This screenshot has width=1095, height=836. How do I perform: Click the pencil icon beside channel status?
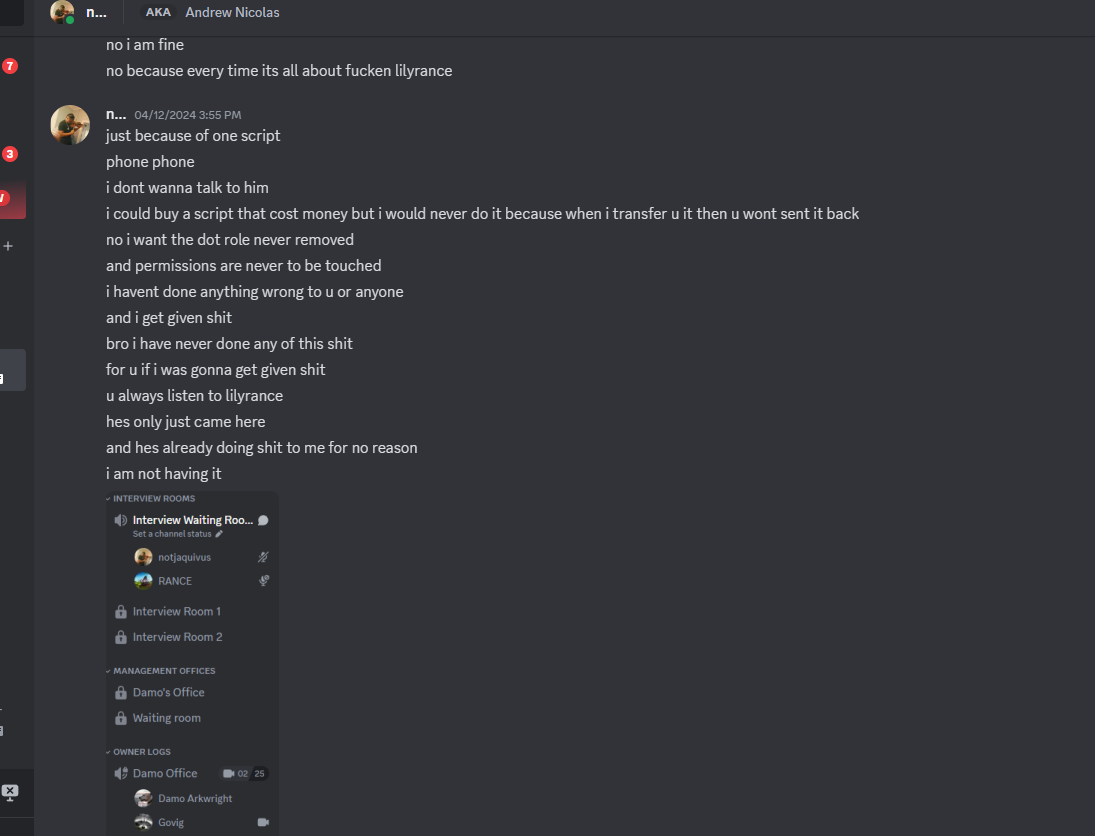219,534
